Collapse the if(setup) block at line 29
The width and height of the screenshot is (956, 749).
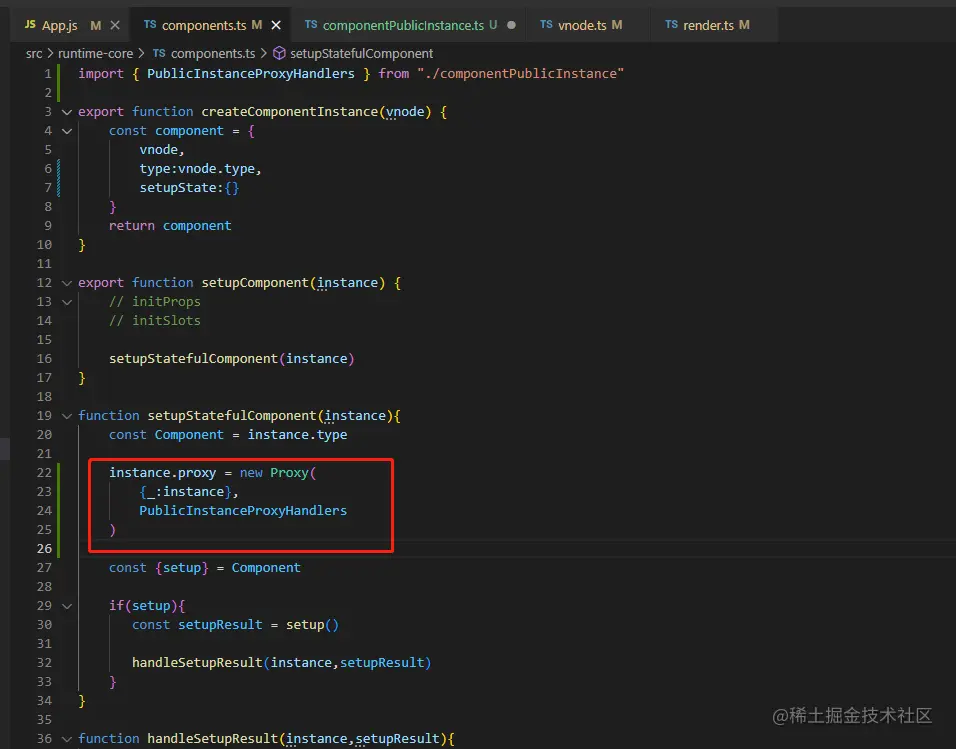[x=67, y=606]
